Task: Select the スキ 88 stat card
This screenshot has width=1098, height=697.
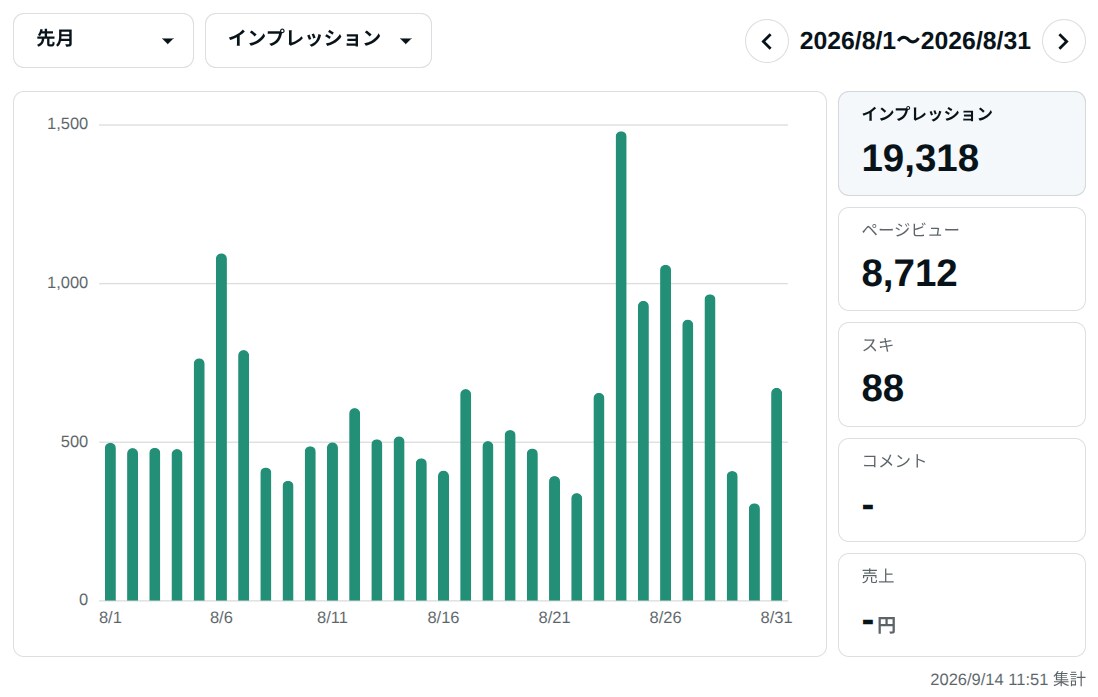Action: 961,375
